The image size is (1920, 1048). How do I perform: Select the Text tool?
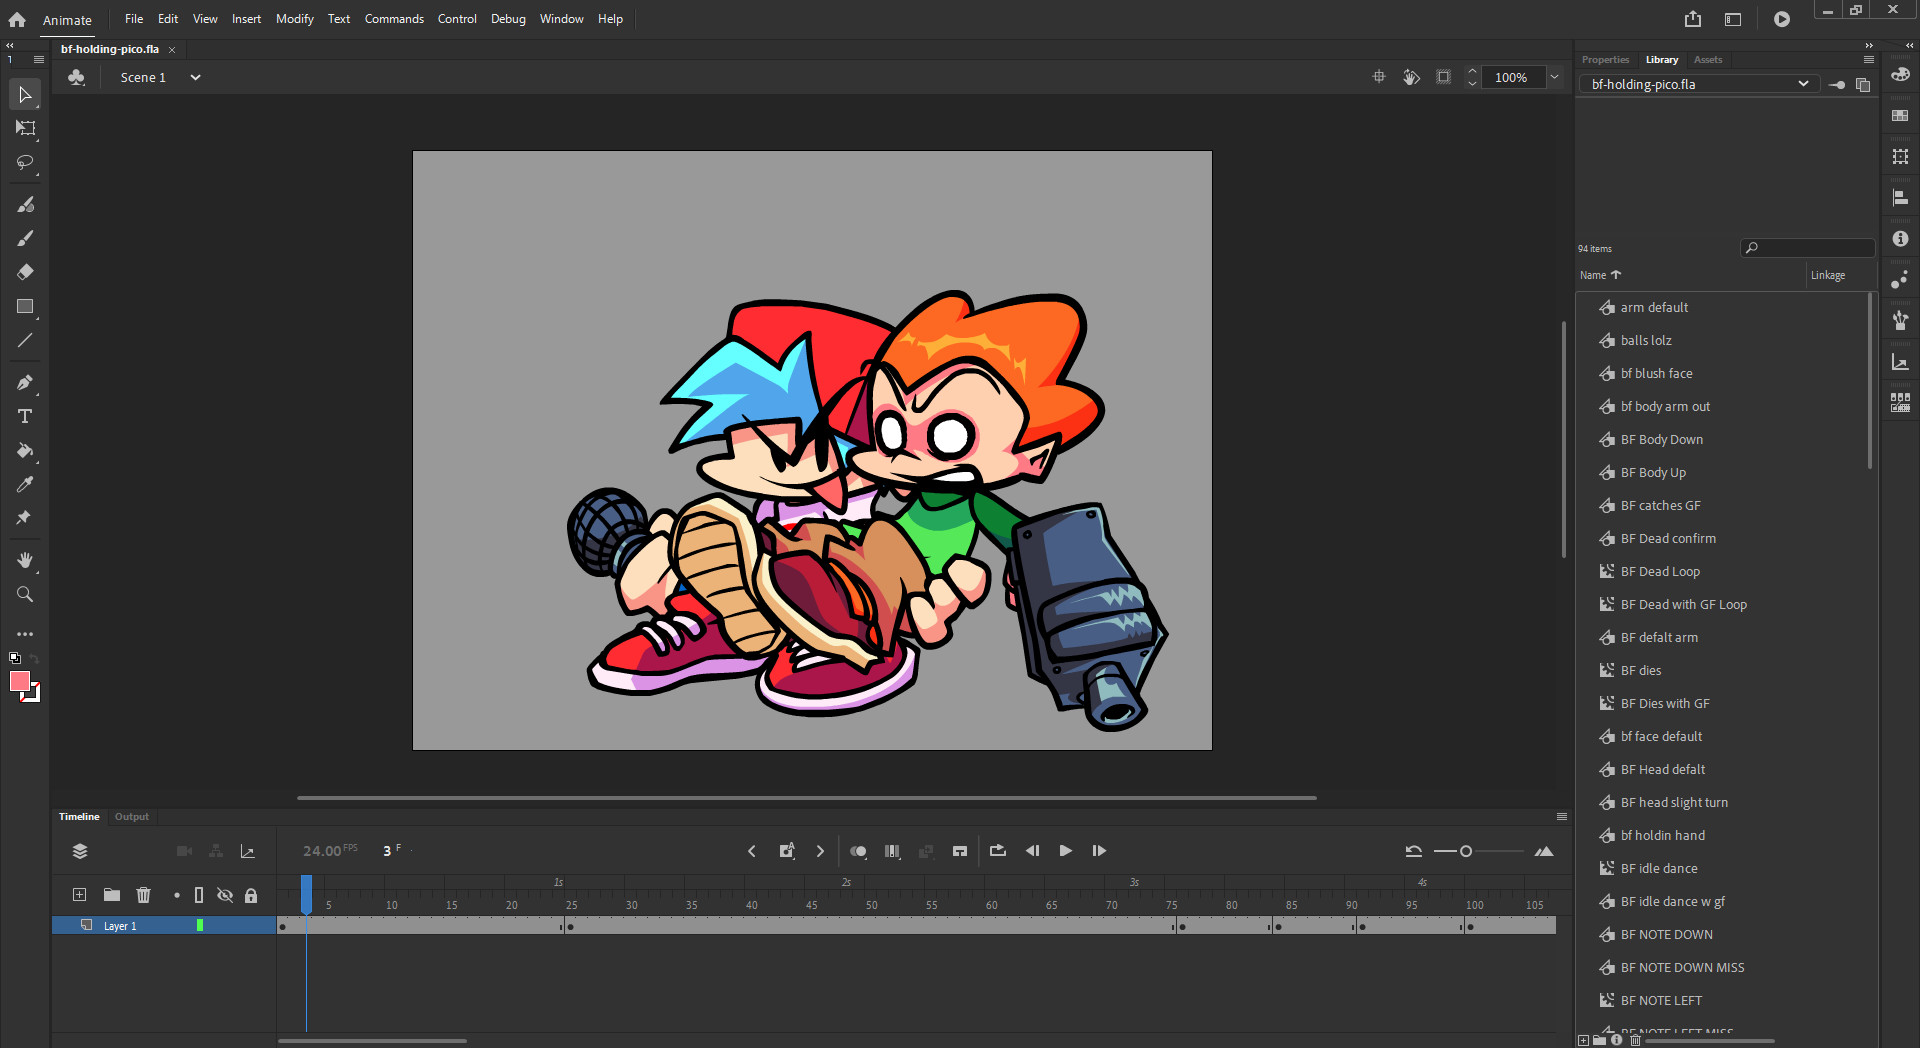[x=25, y=416]
